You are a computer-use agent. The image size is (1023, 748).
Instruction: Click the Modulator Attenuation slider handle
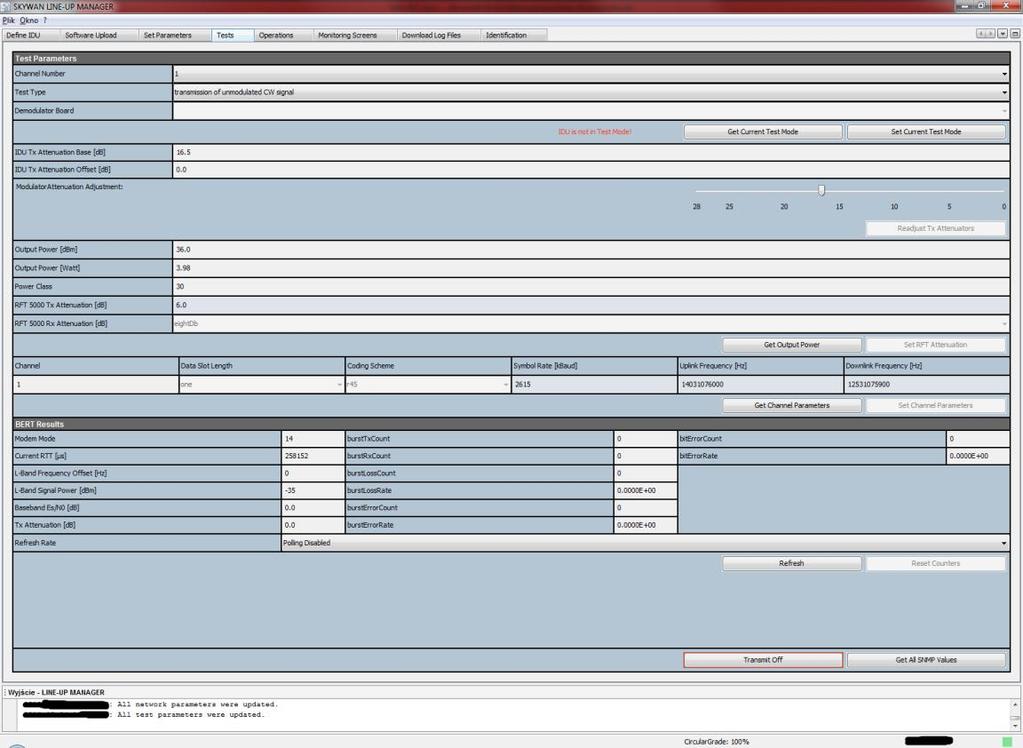[821, 191]
